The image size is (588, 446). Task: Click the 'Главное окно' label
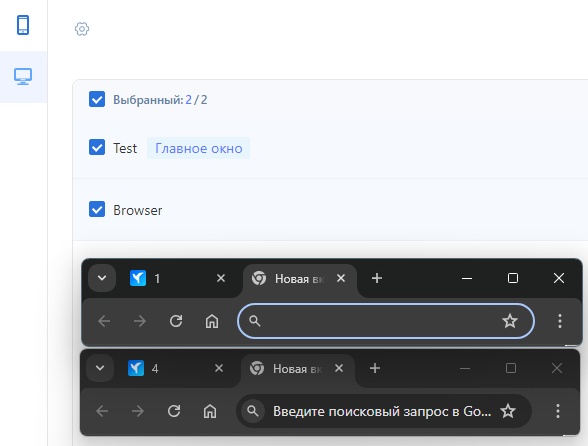[199, 148]
